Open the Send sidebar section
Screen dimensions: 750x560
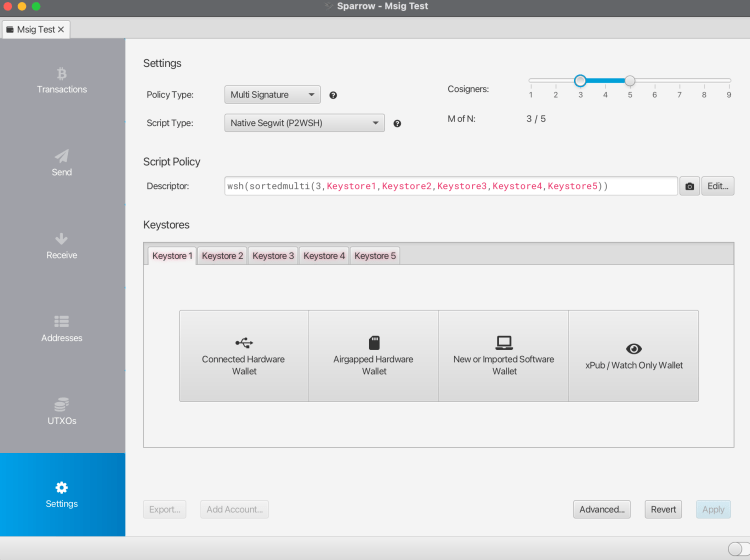tap(62, 163)
